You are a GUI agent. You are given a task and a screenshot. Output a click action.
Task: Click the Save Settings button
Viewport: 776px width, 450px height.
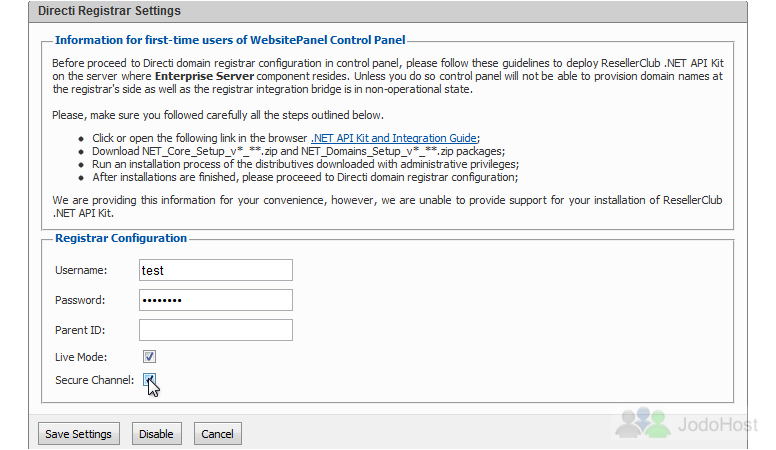coord(79,434)
